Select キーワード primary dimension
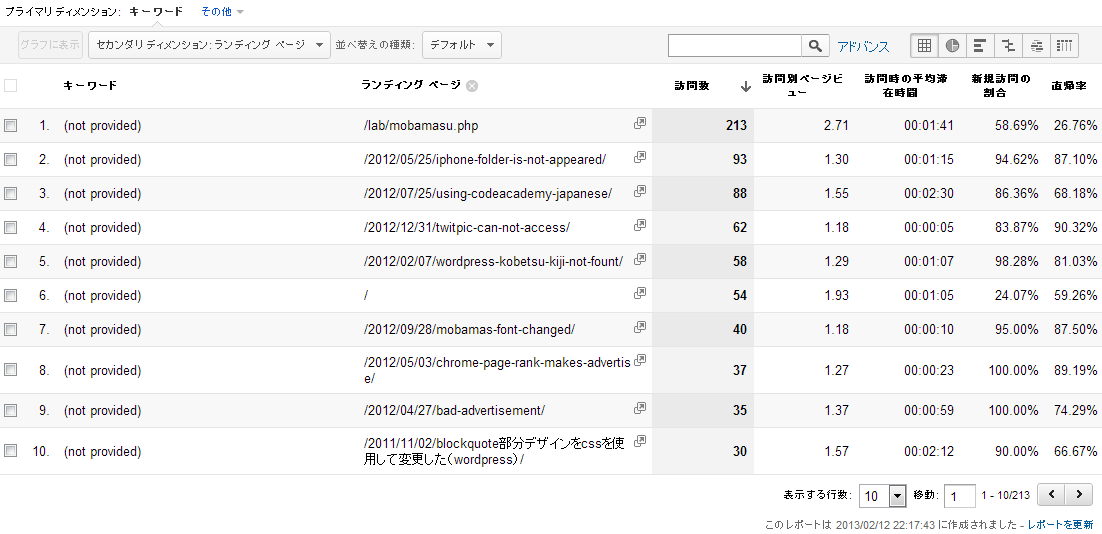This screenshot has width=1102, height=534. [x=155, y=12]
